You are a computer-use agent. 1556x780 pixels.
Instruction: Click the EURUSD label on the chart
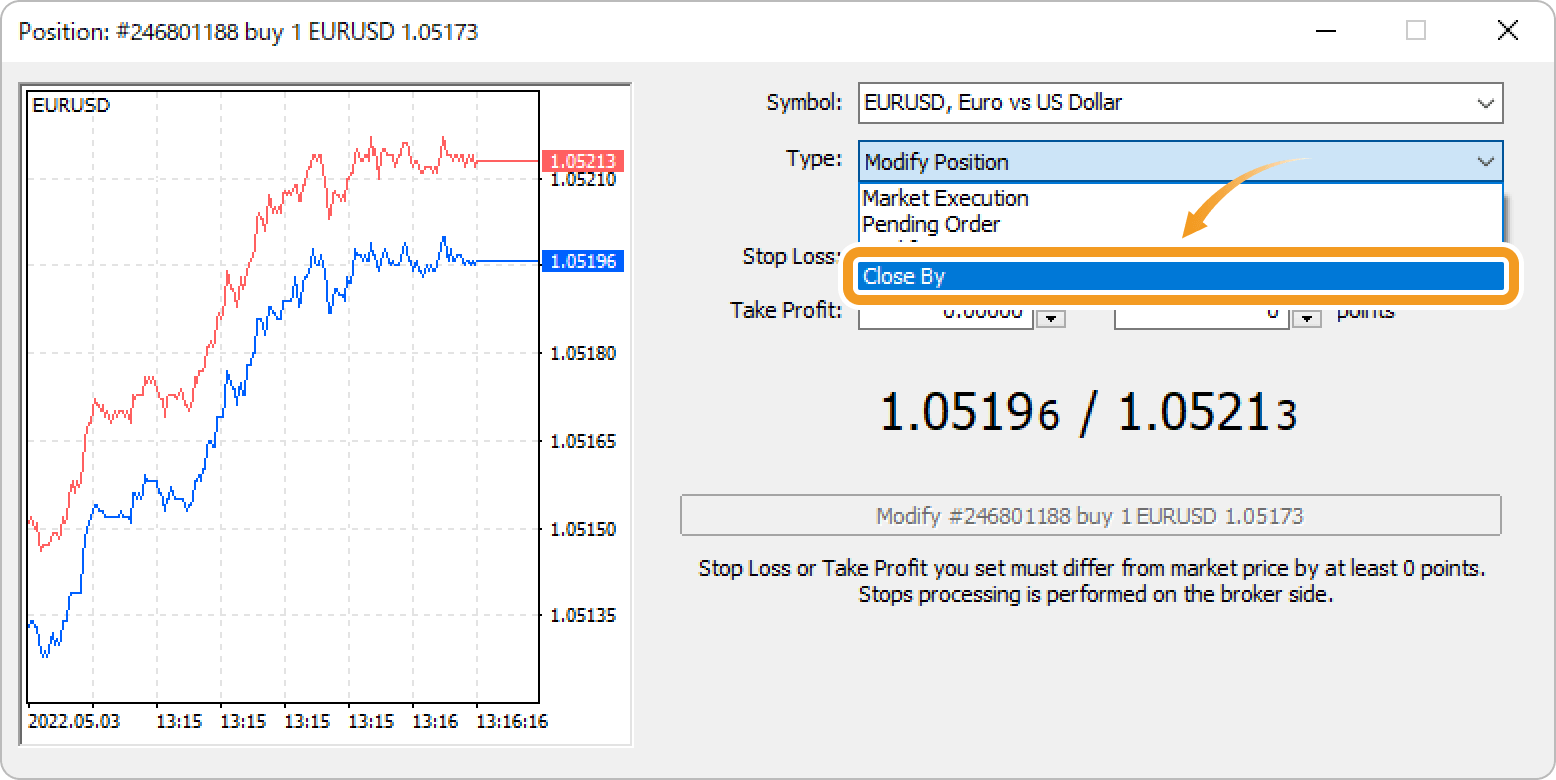coord(71,105)
